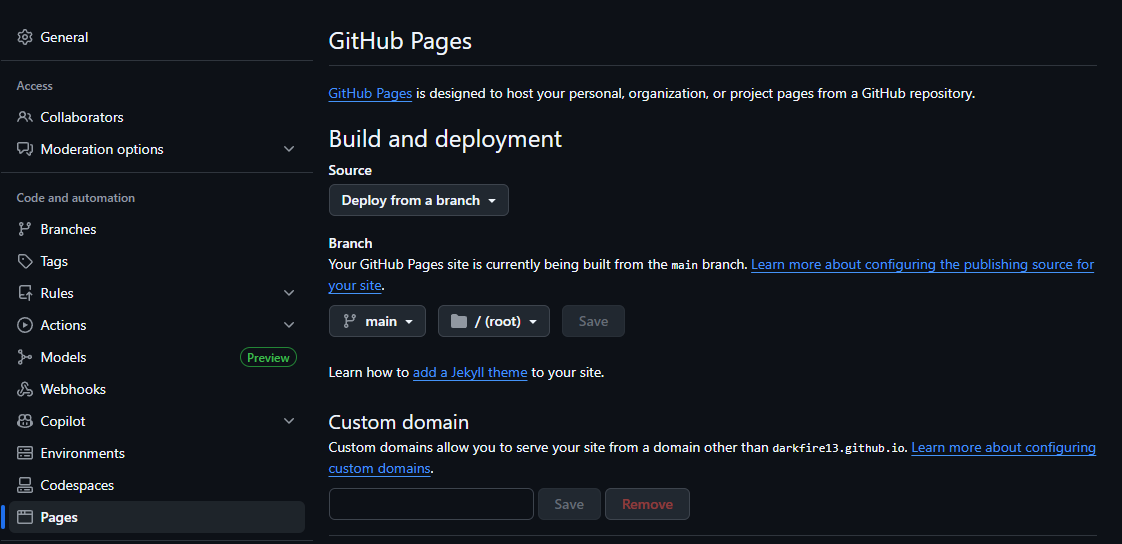Image resolution: width=1122 pixels, height=544 pixels.
Task: Click the Collaborators people icon
Action: 25,117
